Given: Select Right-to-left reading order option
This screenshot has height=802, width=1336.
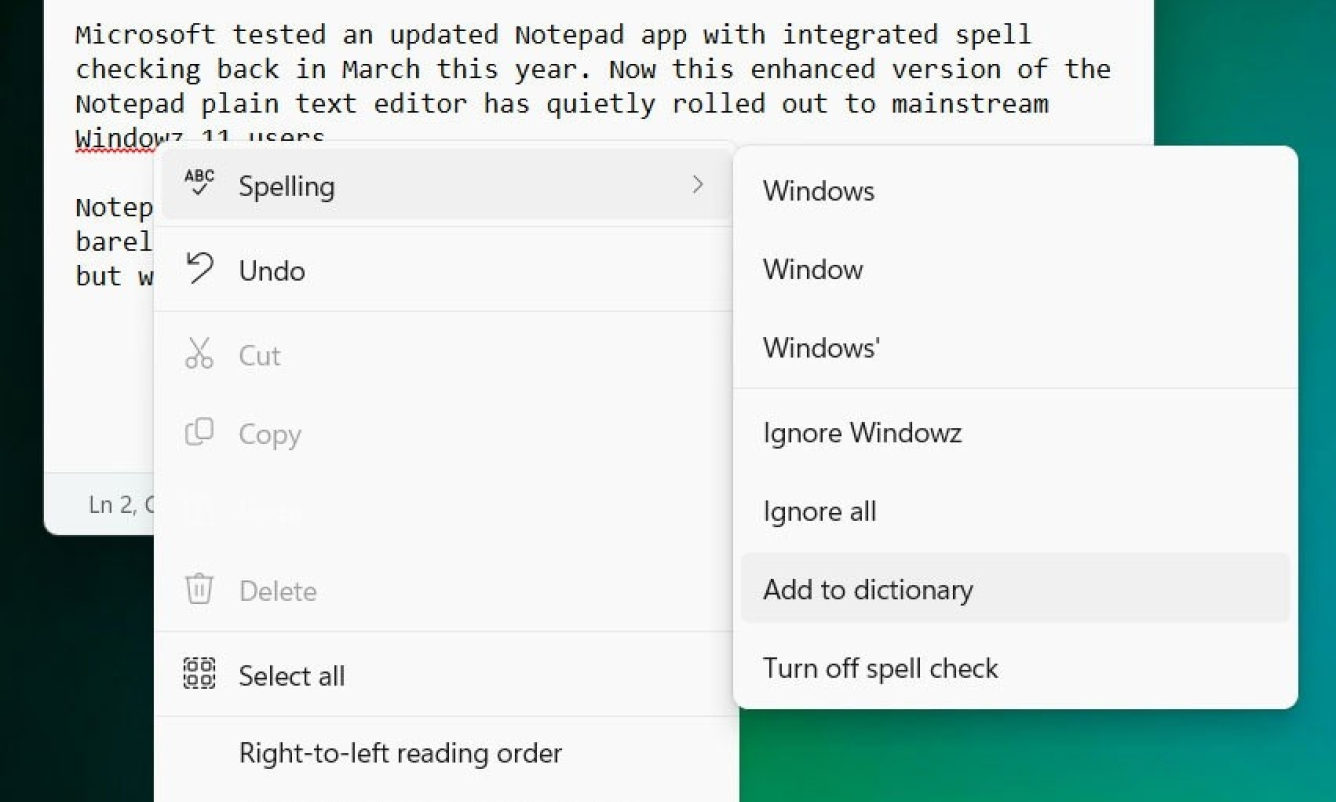Looking at the screenshot, I should (x=445, y=753).
